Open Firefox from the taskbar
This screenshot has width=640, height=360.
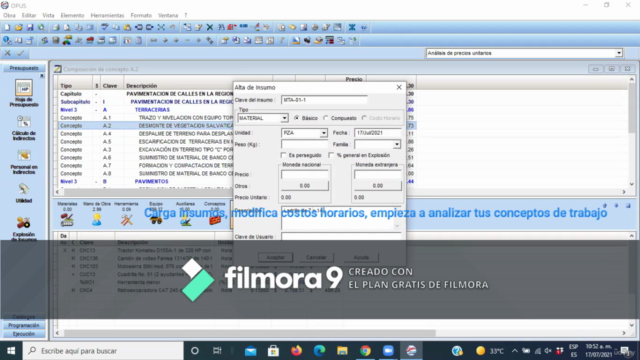(296, 351)
